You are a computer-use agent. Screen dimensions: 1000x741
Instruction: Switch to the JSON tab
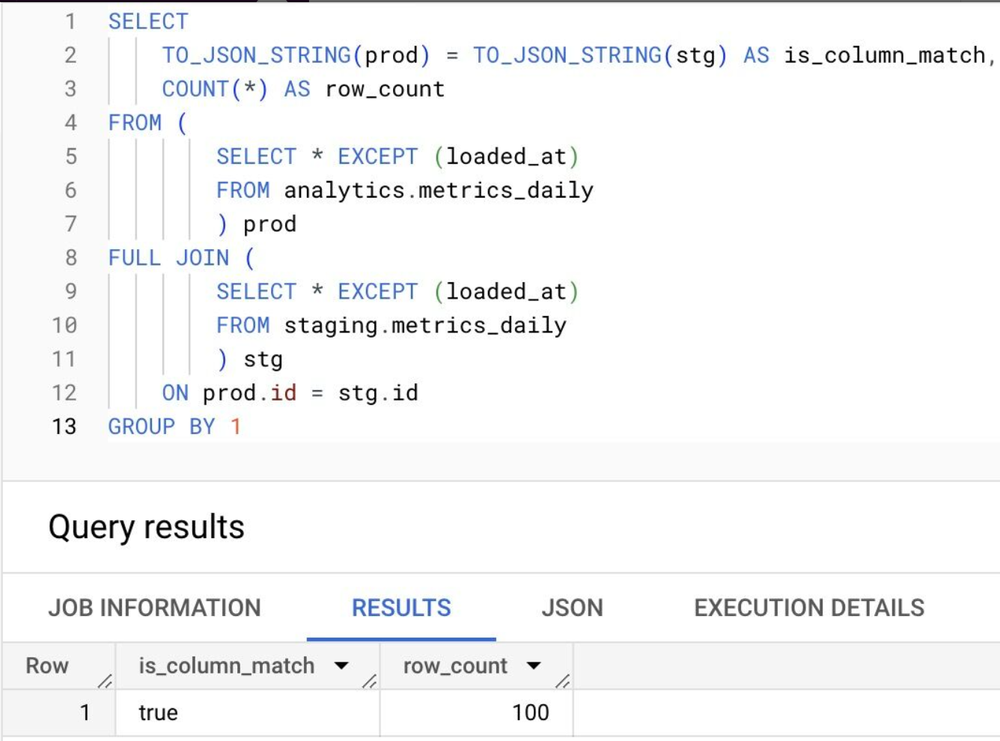click(572, 607)
